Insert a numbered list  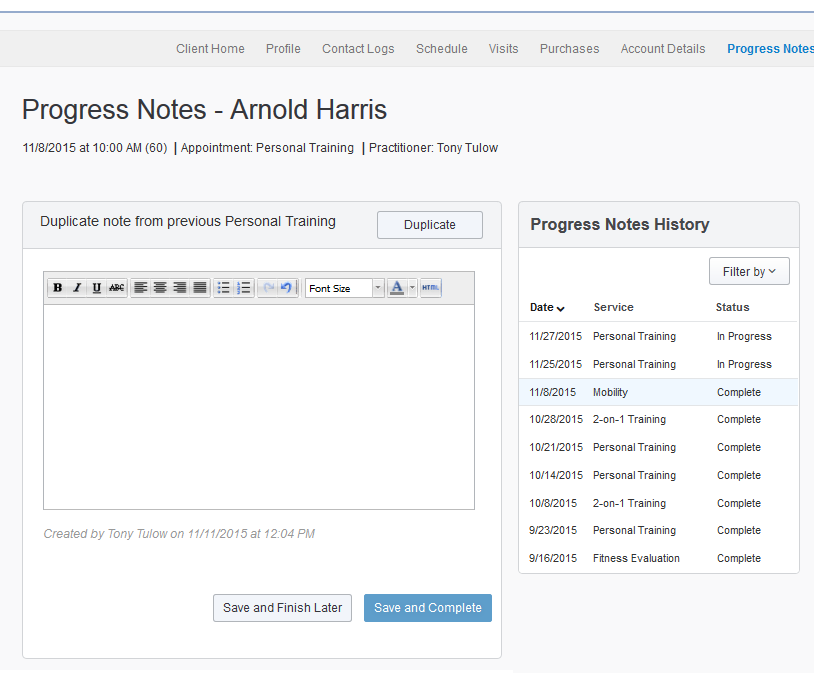tap(243, 288)
